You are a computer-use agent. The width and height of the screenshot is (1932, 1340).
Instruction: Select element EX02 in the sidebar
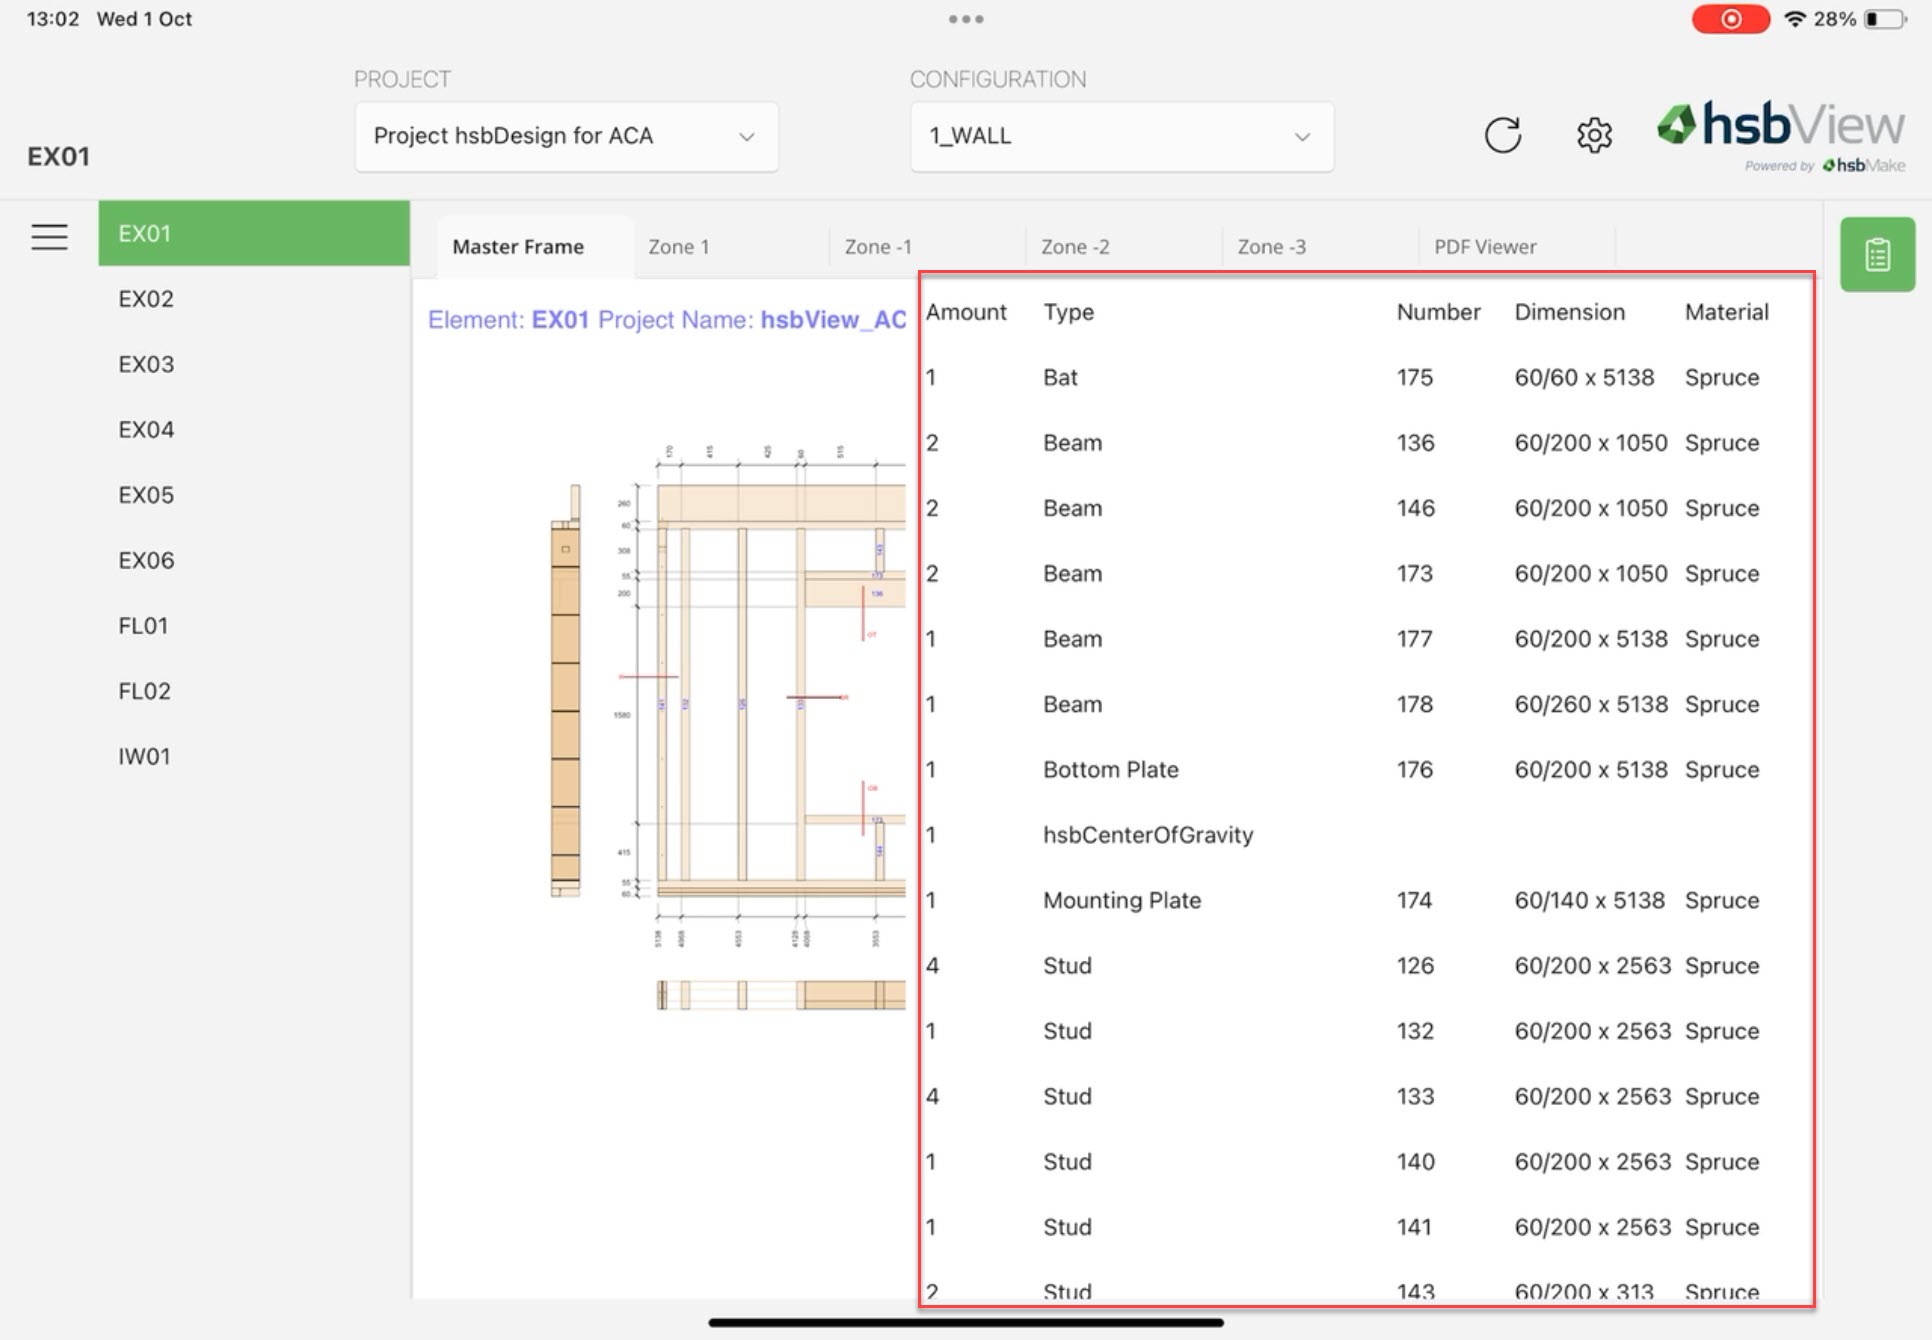tap(146, 299)
